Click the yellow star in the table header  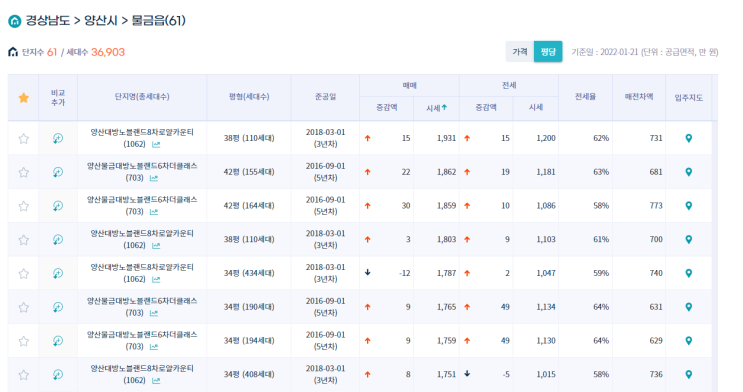click(24, 98)
